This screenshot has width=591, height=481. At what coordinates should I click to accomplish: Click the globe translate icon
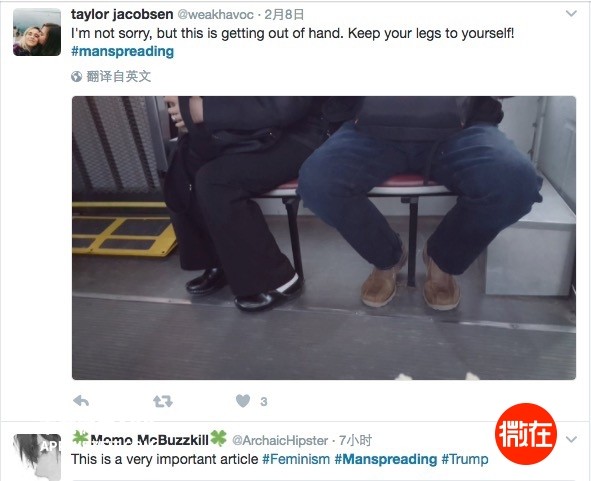[77, 77]
